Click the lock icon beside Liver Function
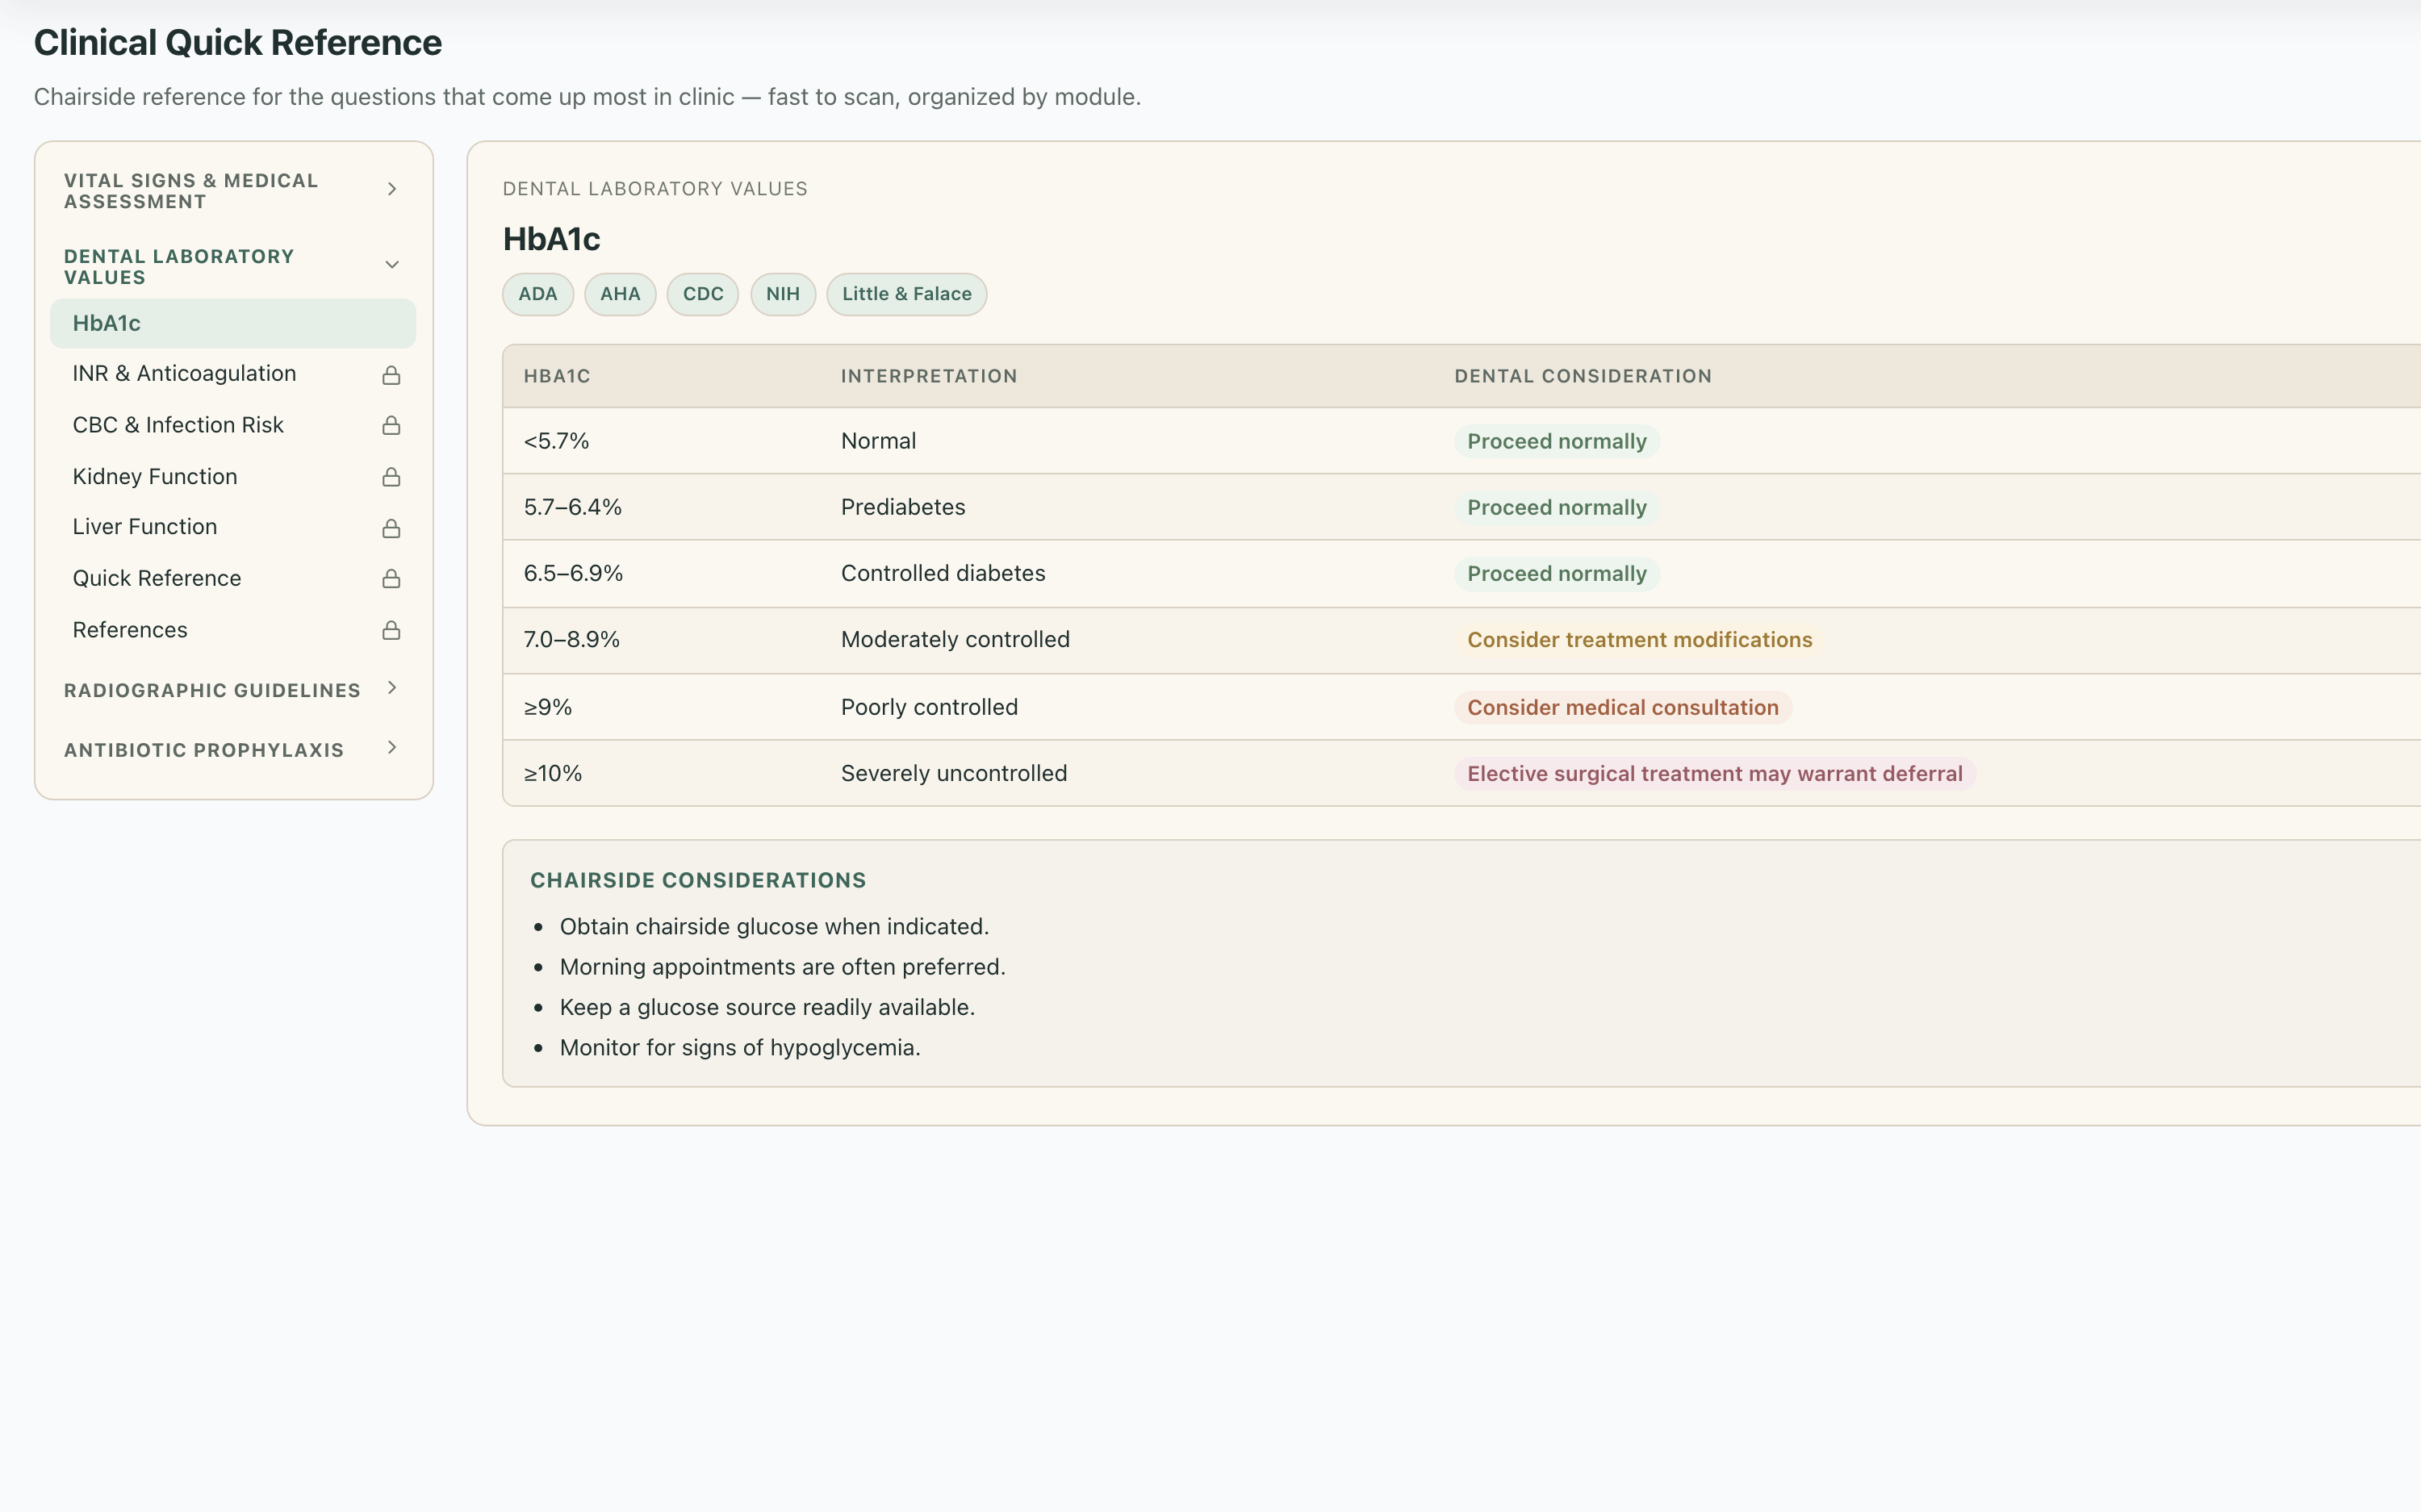Image resolution: width=2421 pixels, height=1512 pixels. coord(391,528)
